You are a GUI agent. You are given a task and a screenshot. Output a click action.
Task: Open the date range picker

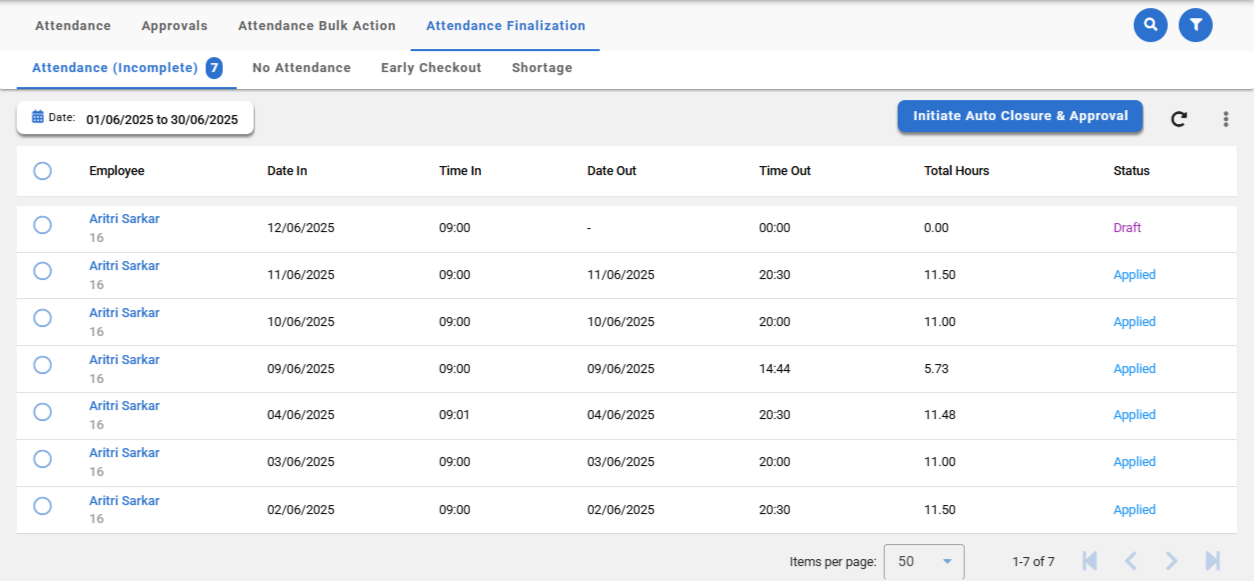coord(135,118)
